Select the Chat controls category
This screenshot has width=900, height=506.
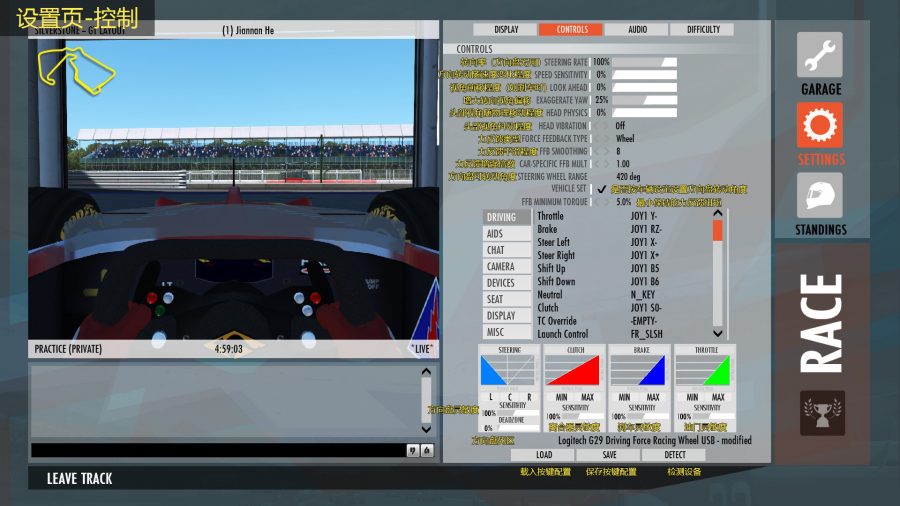point(507,250)
